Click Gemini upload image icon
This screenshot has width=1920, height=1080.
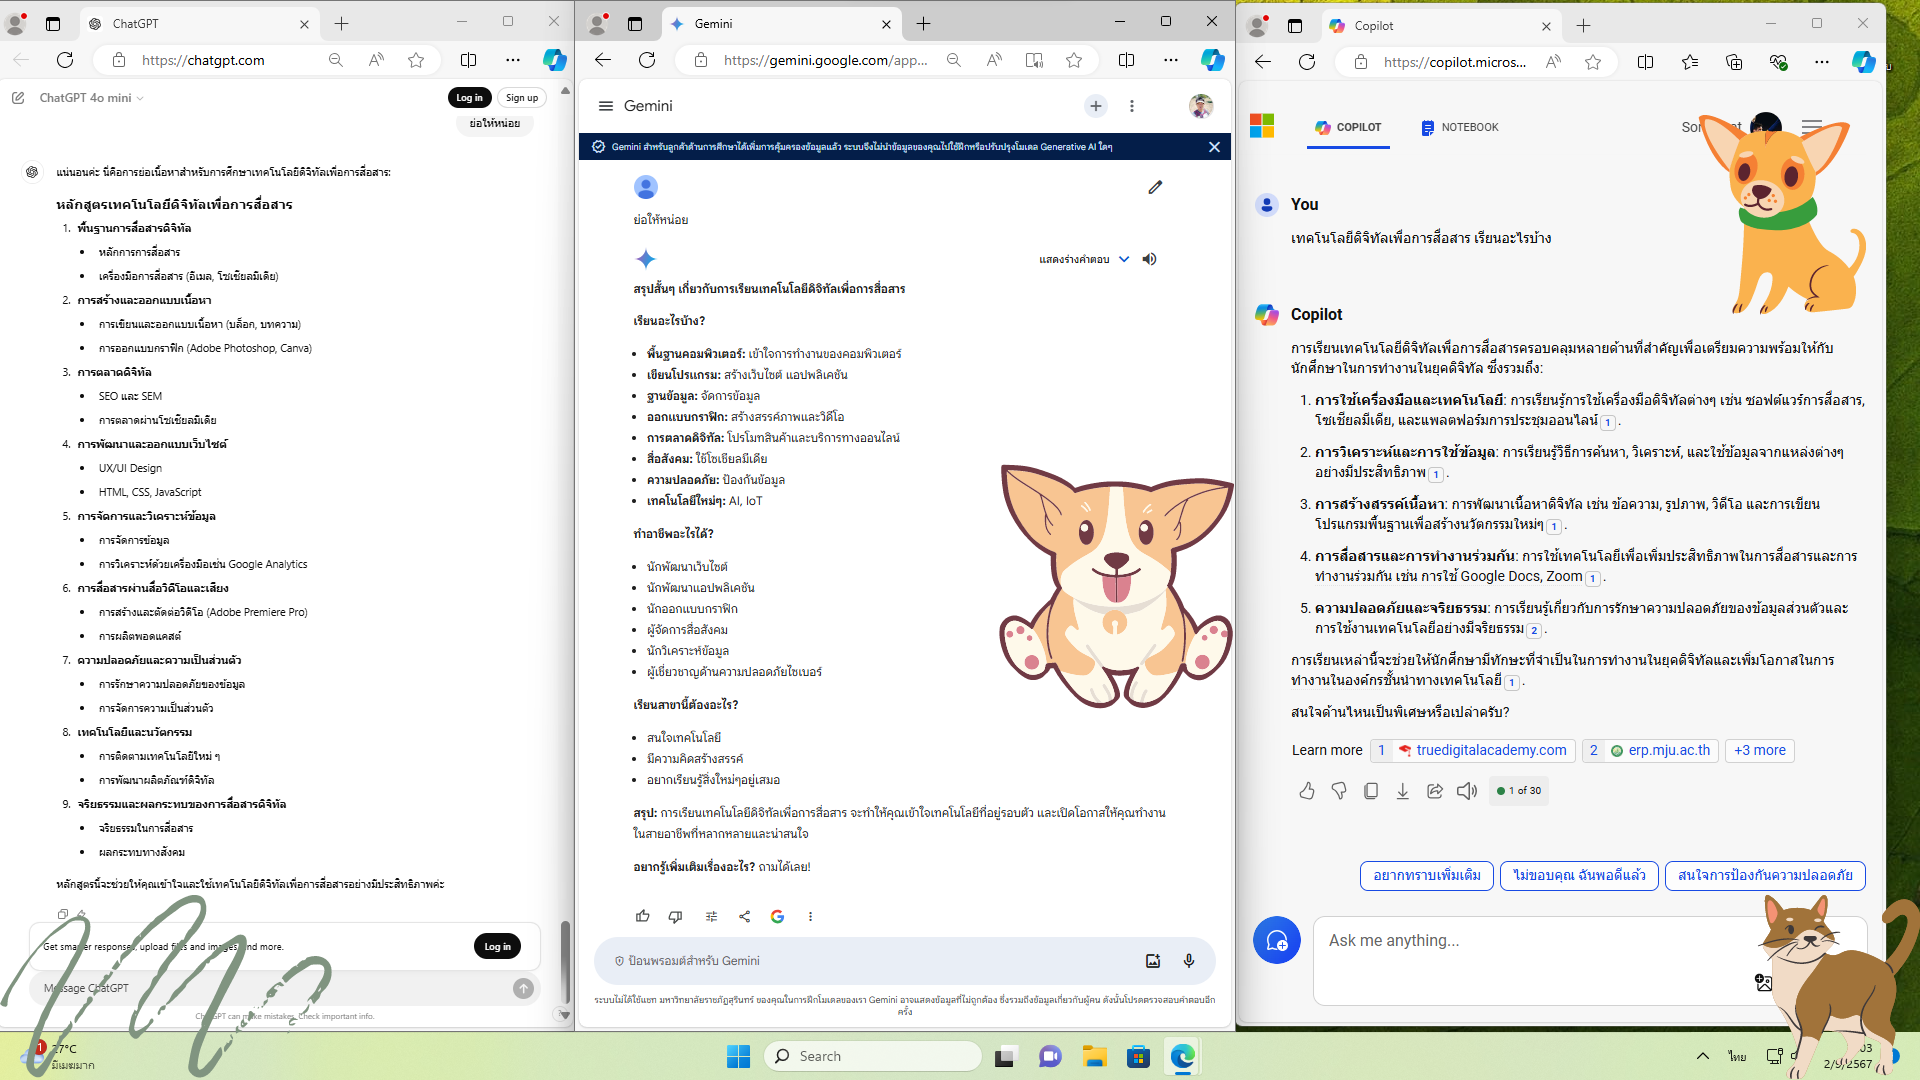(1153, 960)
